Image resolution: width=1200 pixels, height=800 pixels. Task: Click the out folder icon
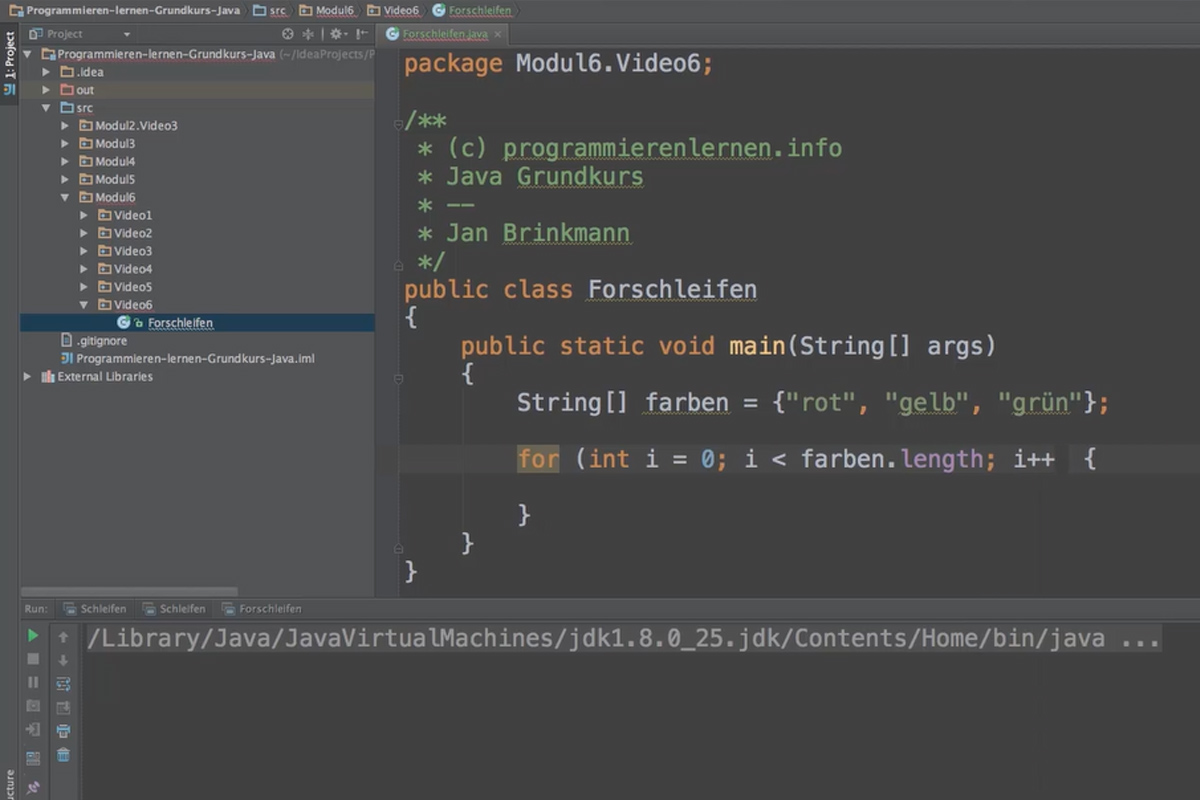[67, 90]
